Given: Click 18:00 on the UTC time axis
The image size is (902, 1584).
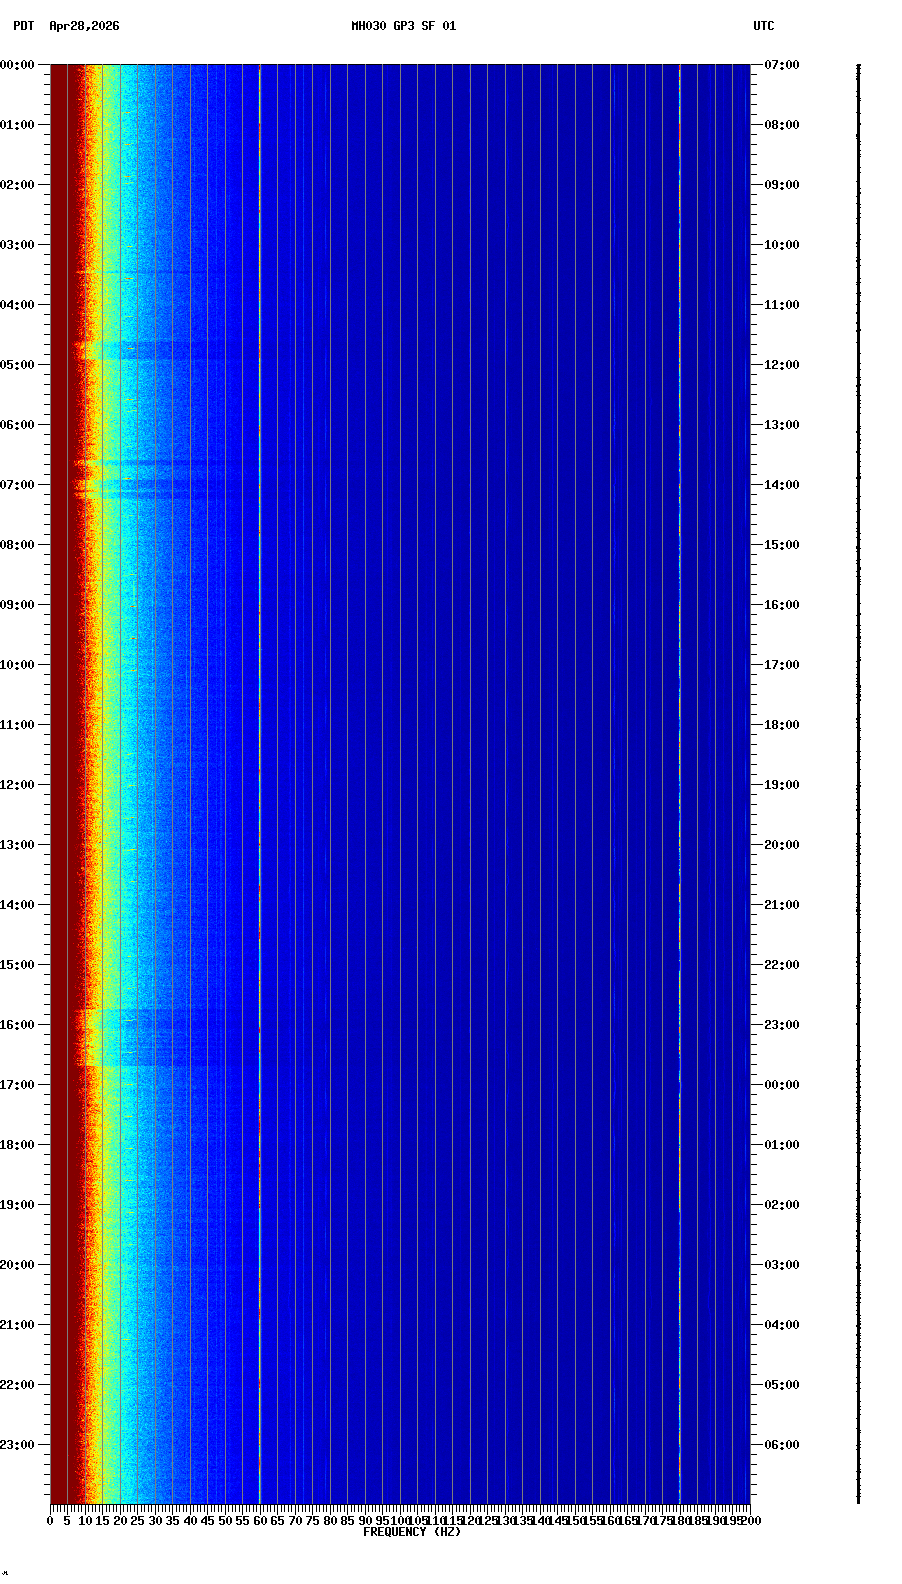Looking at the screenshot, I should click(782, 725).
